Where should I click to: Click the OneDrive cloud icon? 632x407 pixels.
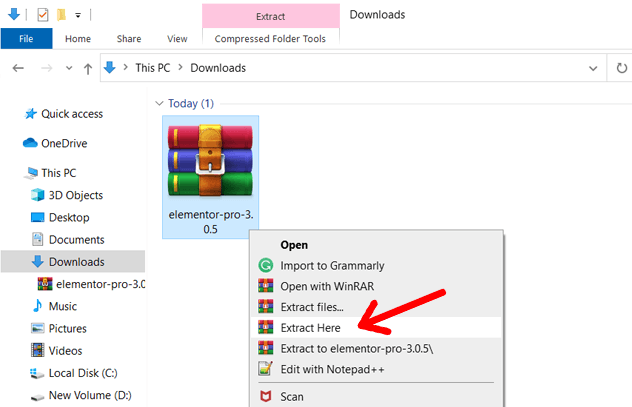point(30,143)
